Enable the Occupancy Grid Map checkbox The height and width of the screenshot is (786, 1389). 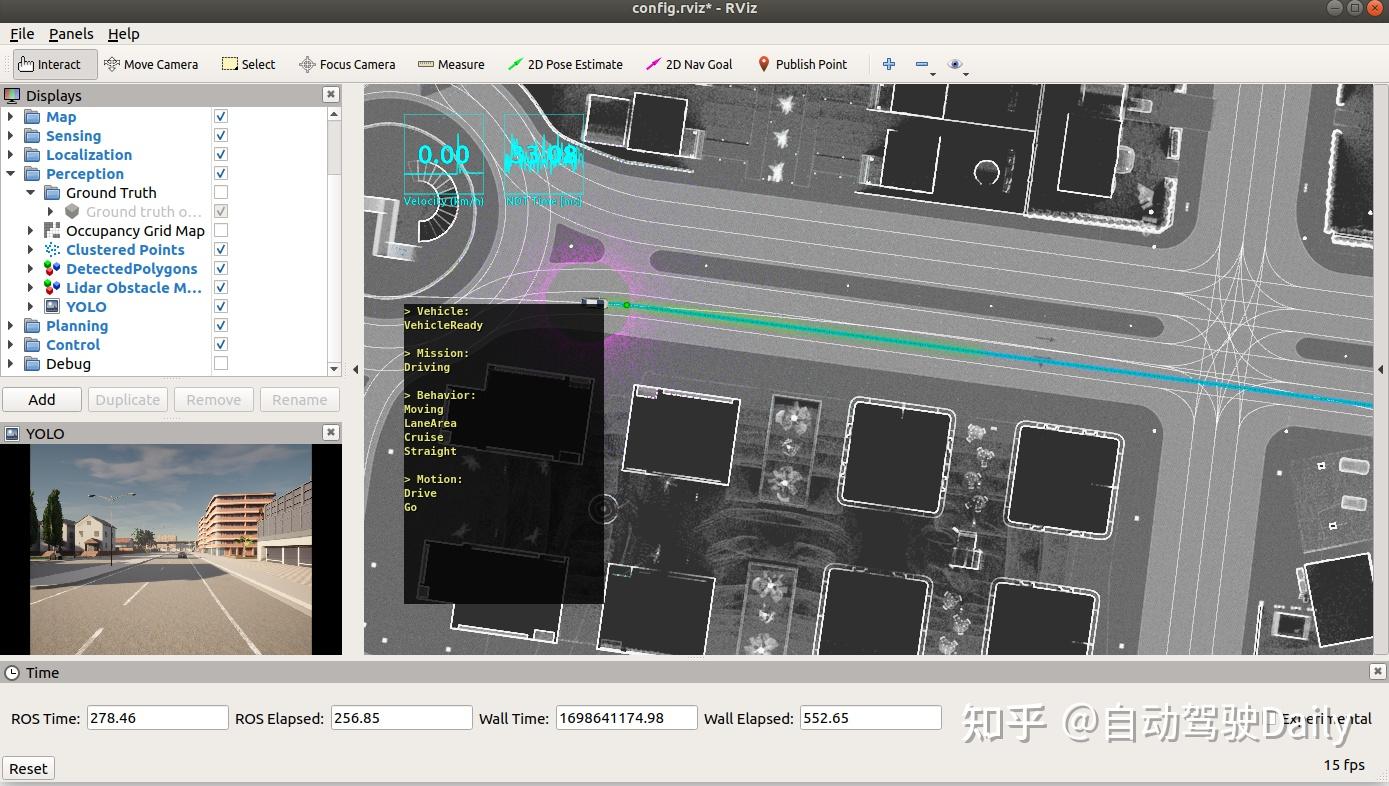pos(221,231)
